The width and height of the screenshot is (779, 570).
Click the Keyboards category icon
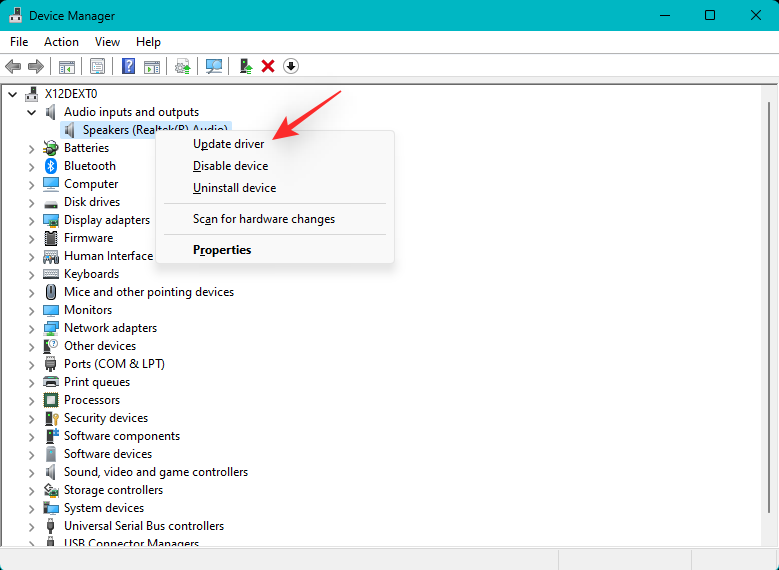pos(51,274)
